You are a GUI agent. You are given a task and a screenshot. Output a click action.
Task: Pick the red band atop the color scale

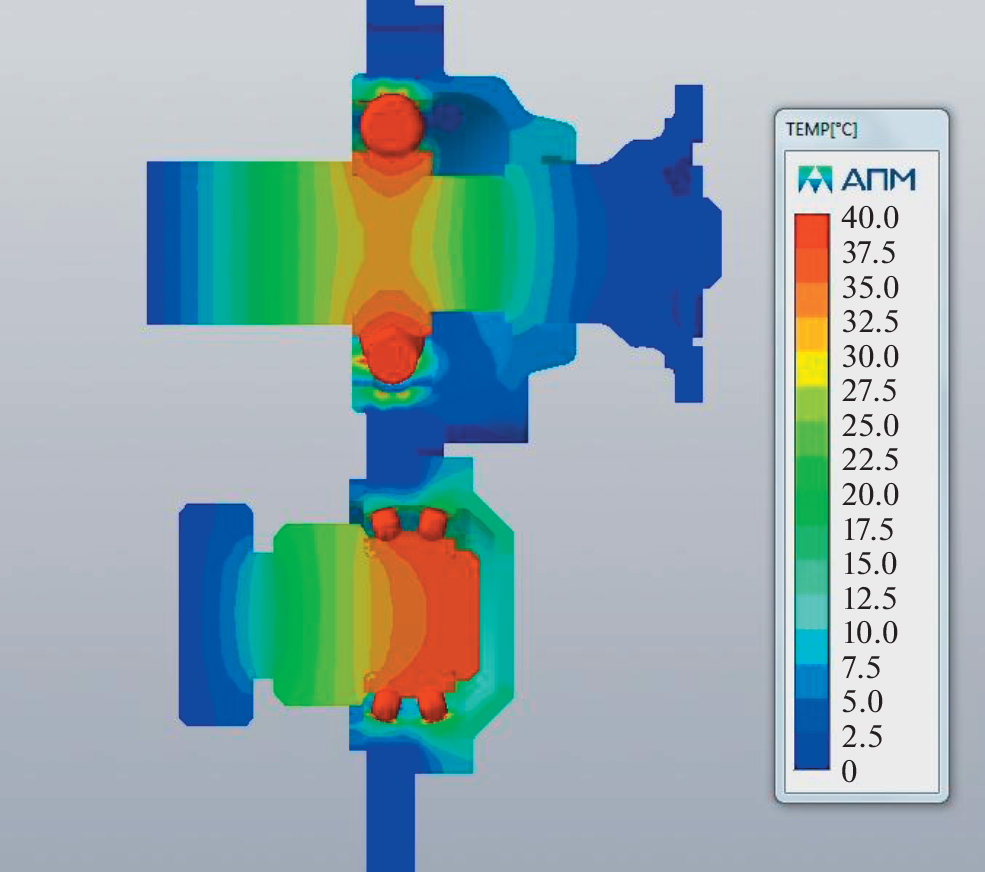pyautogui.click(x=812, y=225)
